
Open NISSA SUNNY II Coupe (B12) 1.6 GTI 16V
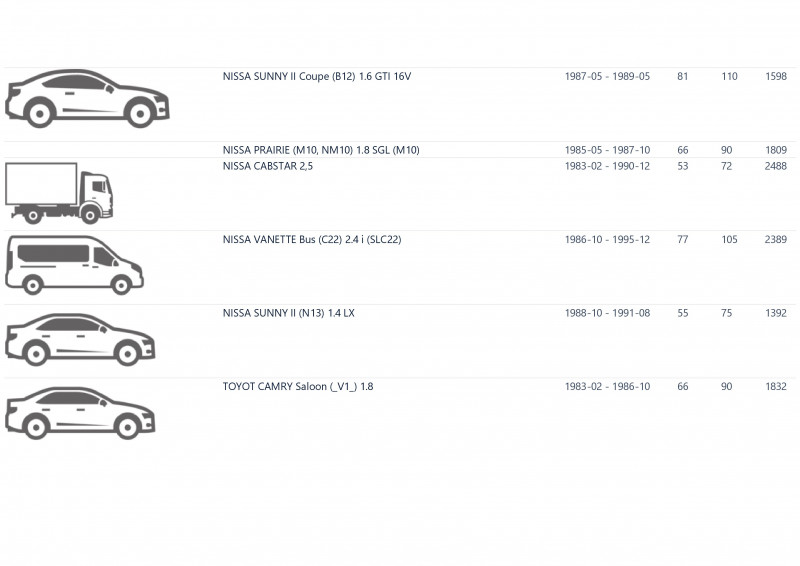(x=317, y=77)
